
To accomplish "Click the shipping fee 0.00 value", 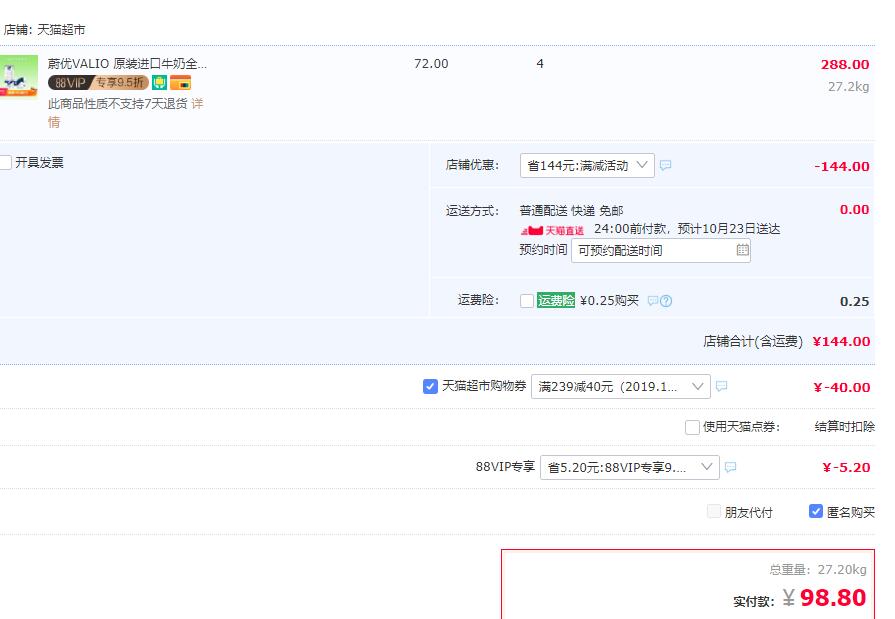I will pyautogui.click(x=854, y=210).
